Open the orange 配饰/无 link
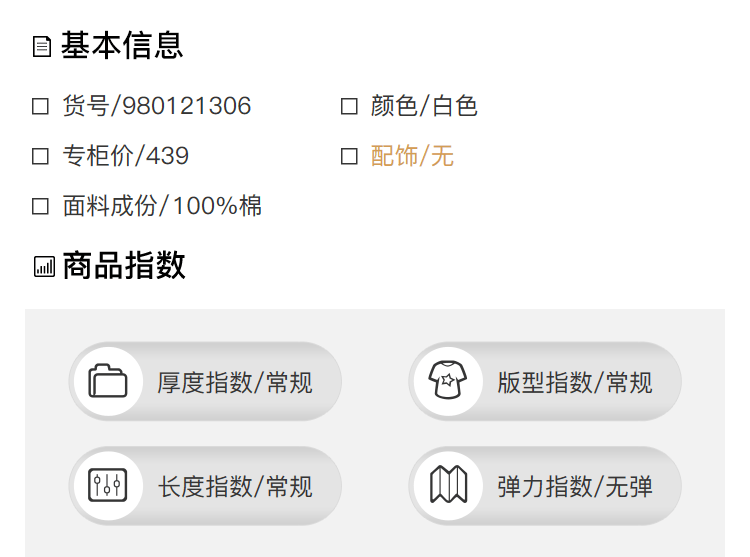The image size is (750, 557). (x=412, y=156)
